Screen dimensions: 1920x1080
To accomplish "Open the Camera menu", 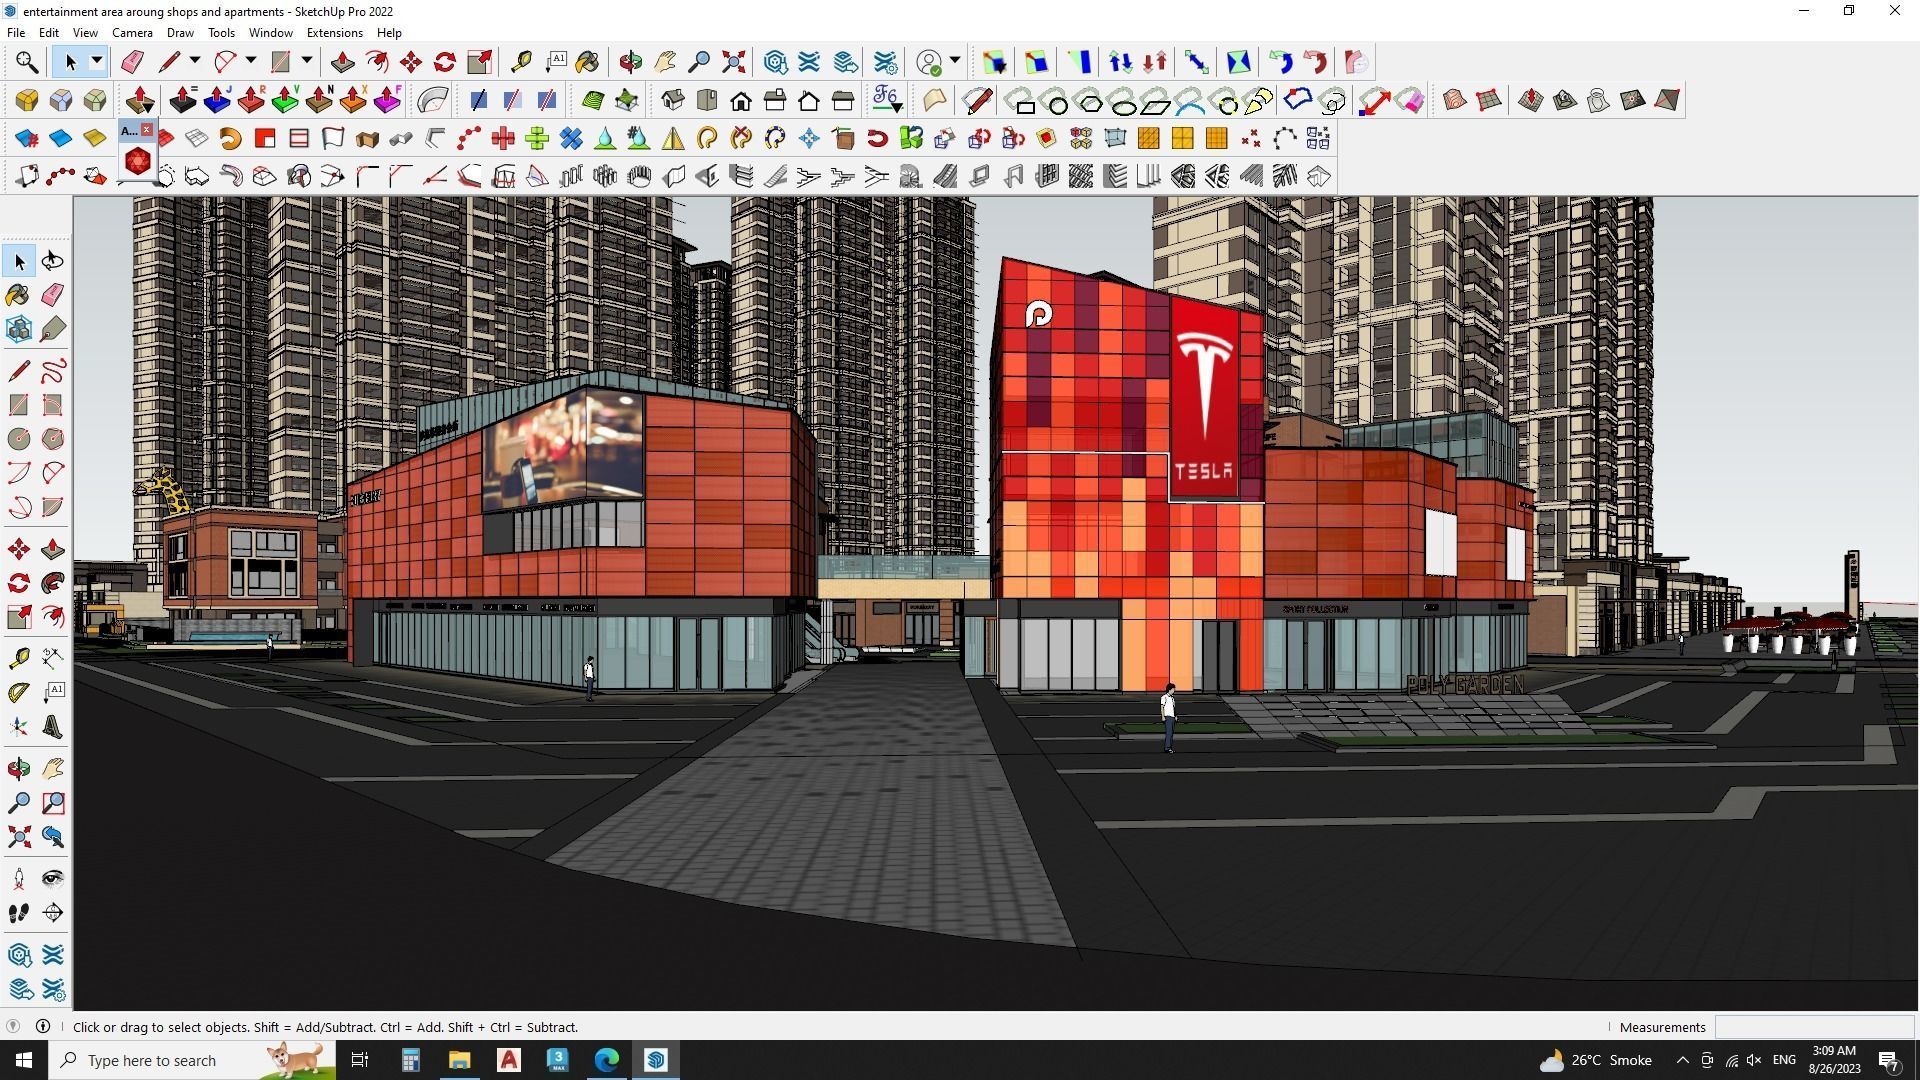I will (132, 33).
